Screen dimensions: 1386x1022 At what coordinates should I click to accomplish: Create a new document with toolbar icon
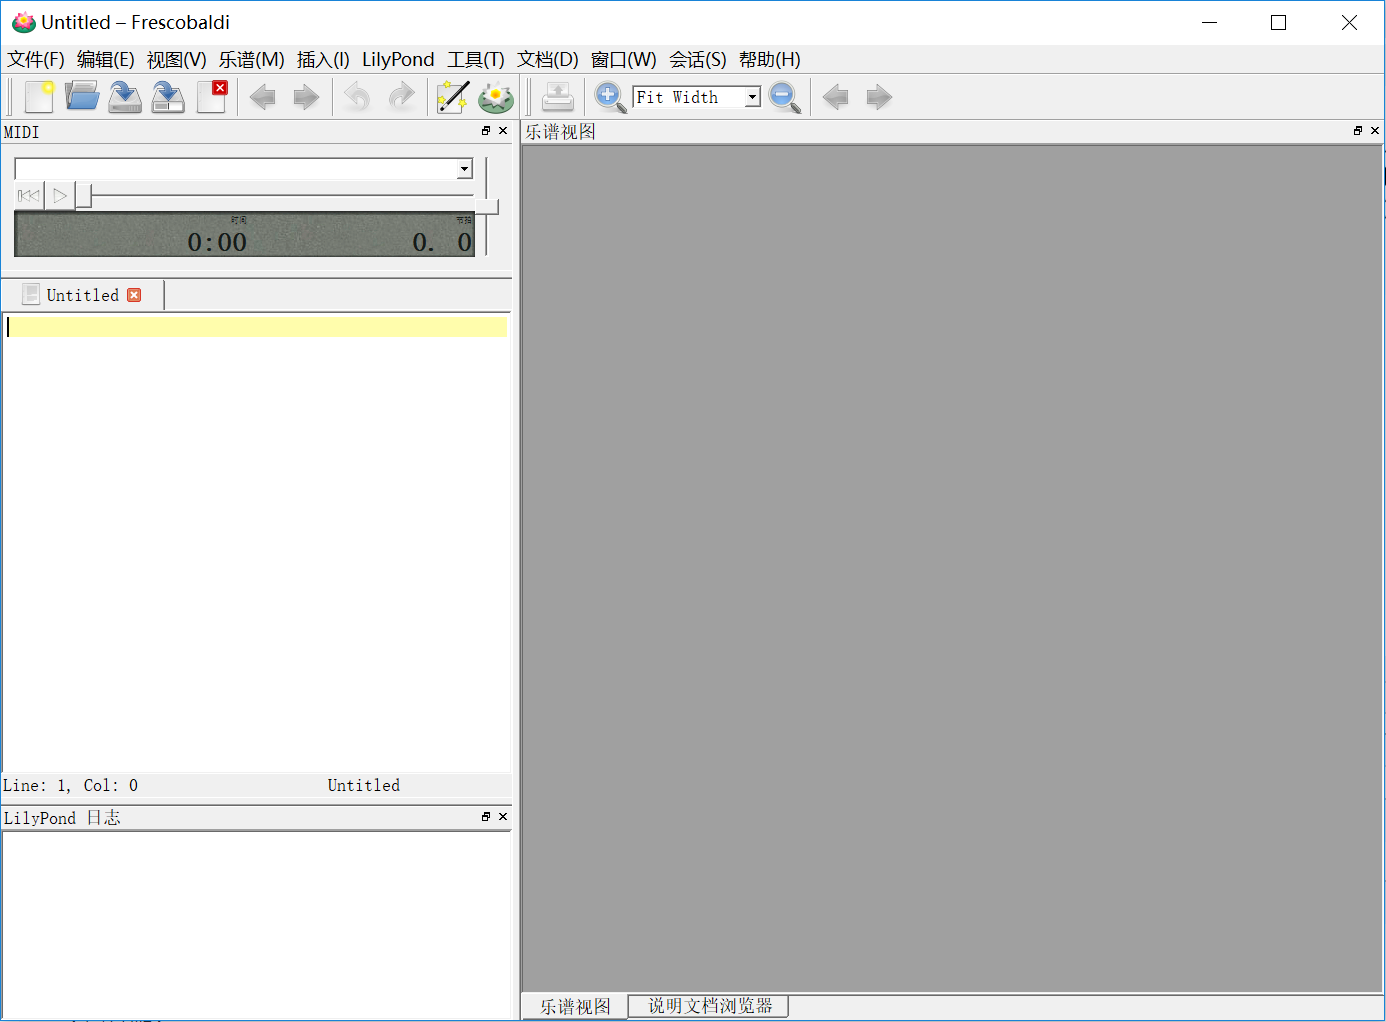[39, 97]
